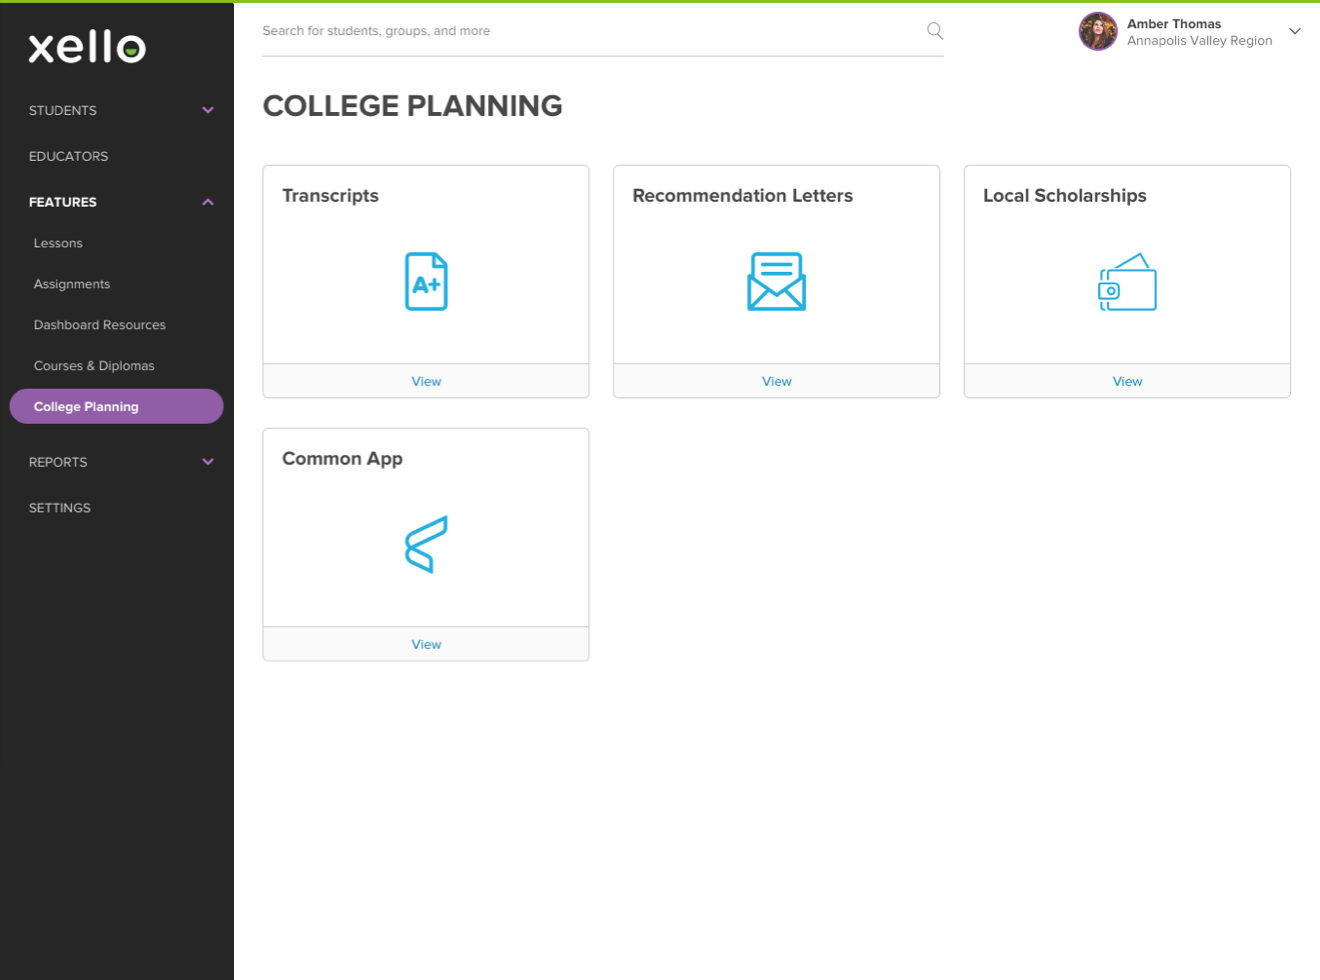Screen dimensions: 1320x980
Task: Click the Local Scholarships wallet icon
Action: click(x=1127, y=281)
